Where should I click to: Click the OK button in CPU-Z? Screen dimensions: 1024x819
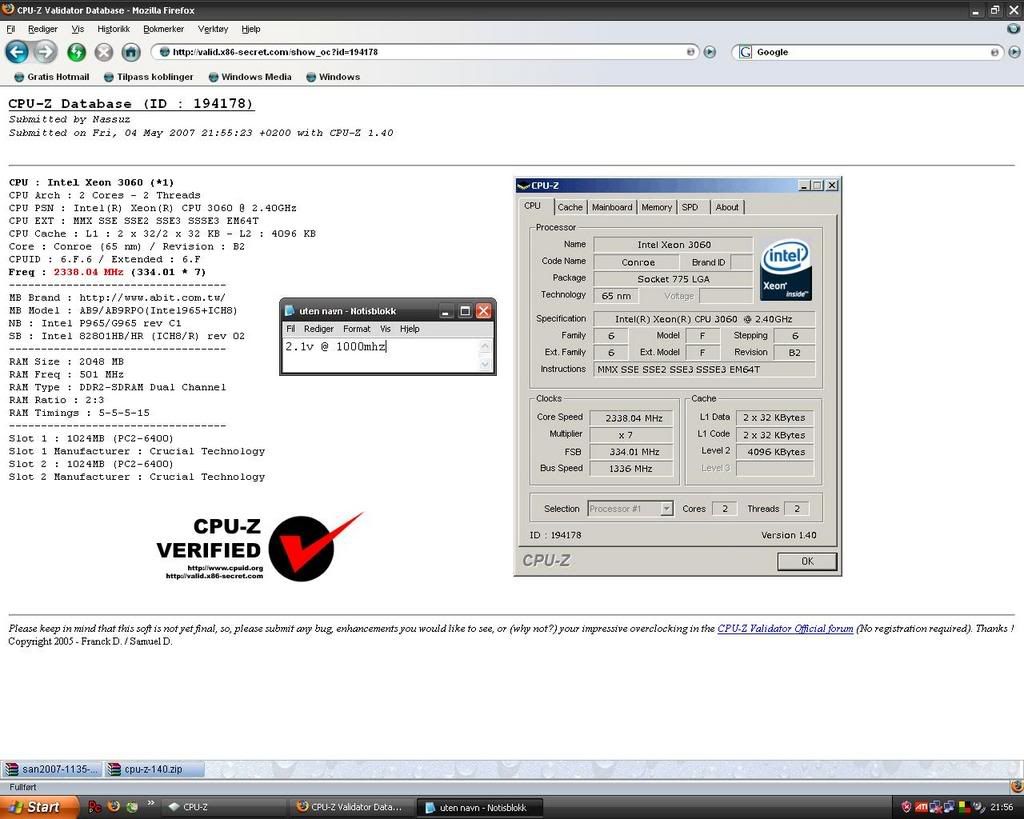tap(807, 561)
